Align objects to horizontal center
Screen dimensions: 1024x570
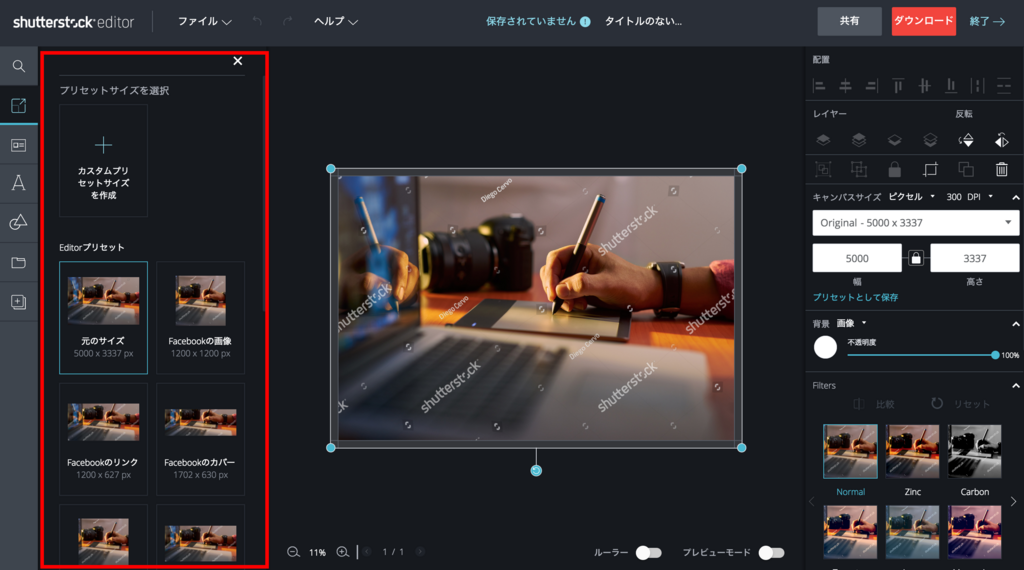pyautogui.click(x=845, y=86)
